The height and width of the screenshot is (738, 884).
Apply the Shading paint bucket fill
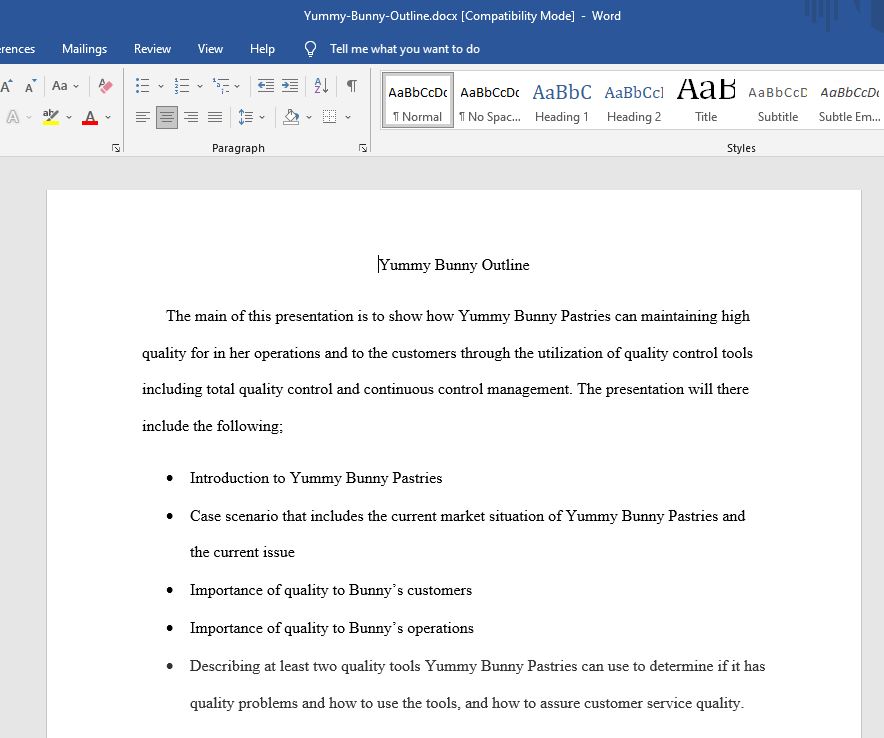291,117
